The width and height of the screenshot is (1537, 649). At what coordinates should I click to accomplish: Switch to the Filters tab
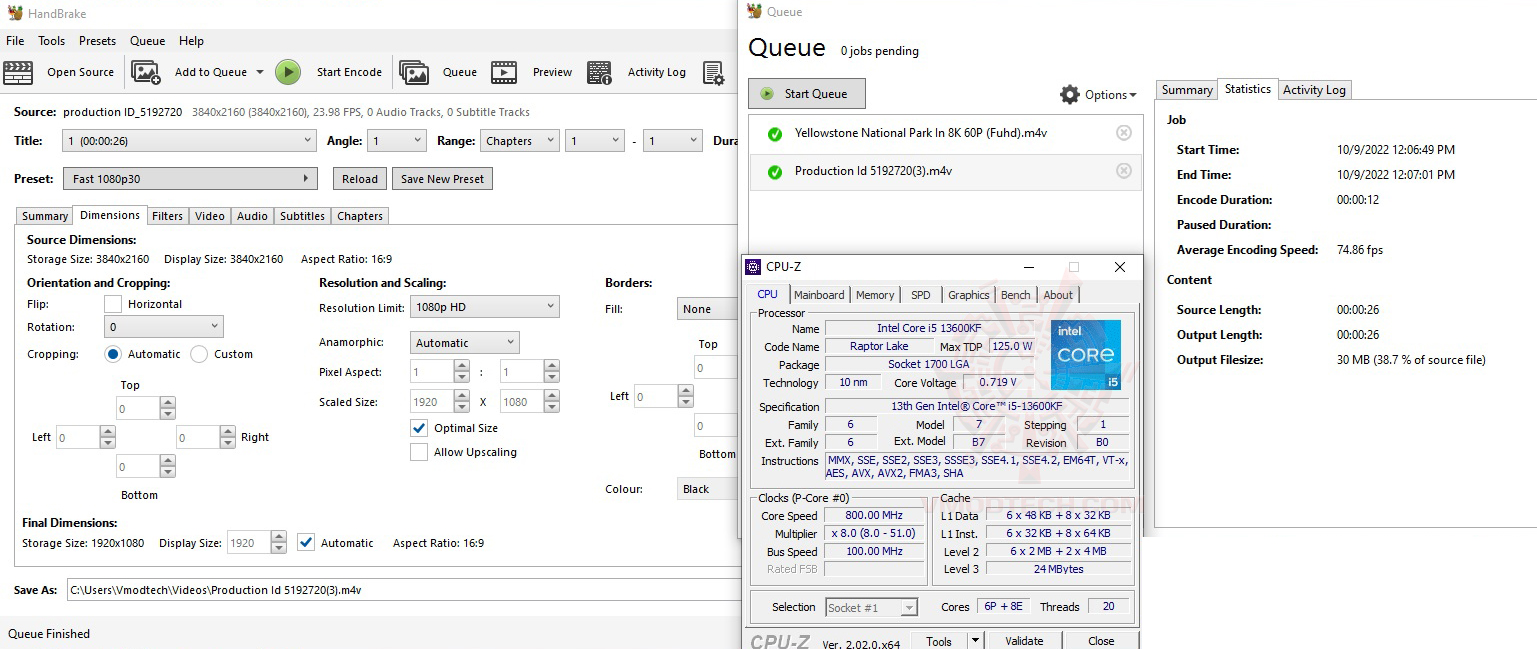(x=167, y=216)
